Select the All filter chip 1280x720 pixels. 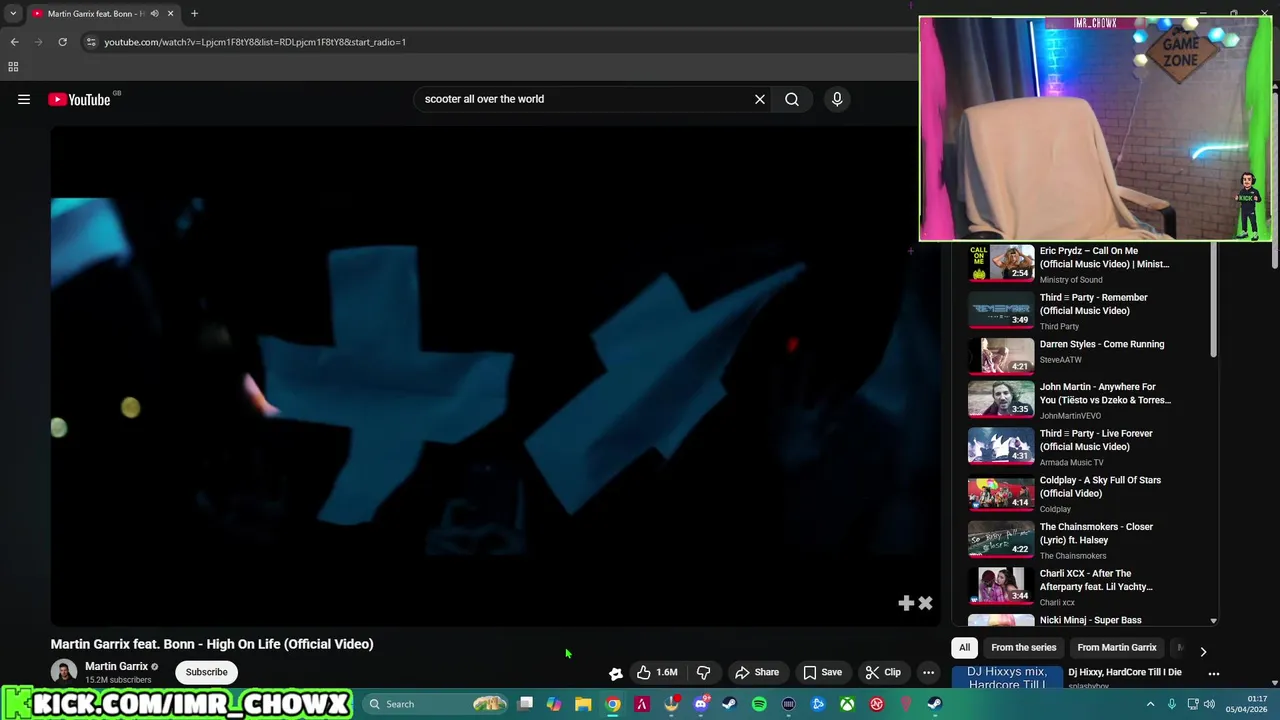click(964, 647)
